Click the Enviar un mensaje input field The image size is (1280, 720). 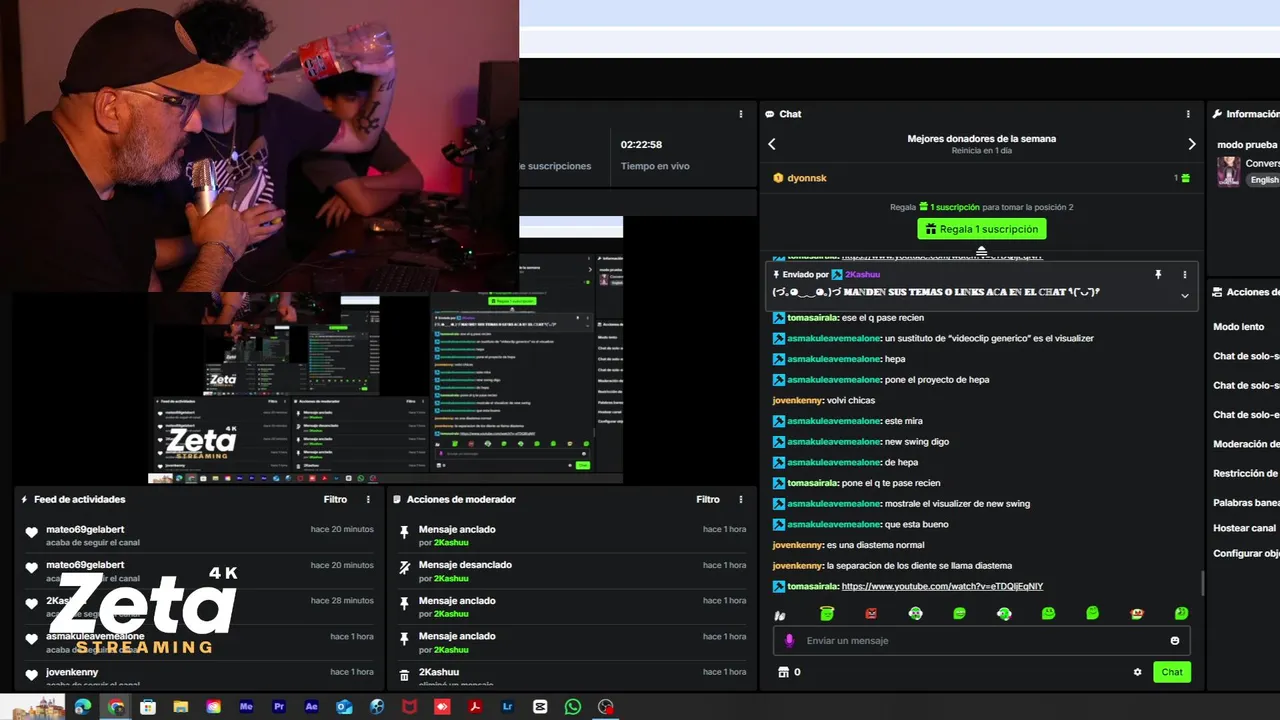[x=981, y=640]
